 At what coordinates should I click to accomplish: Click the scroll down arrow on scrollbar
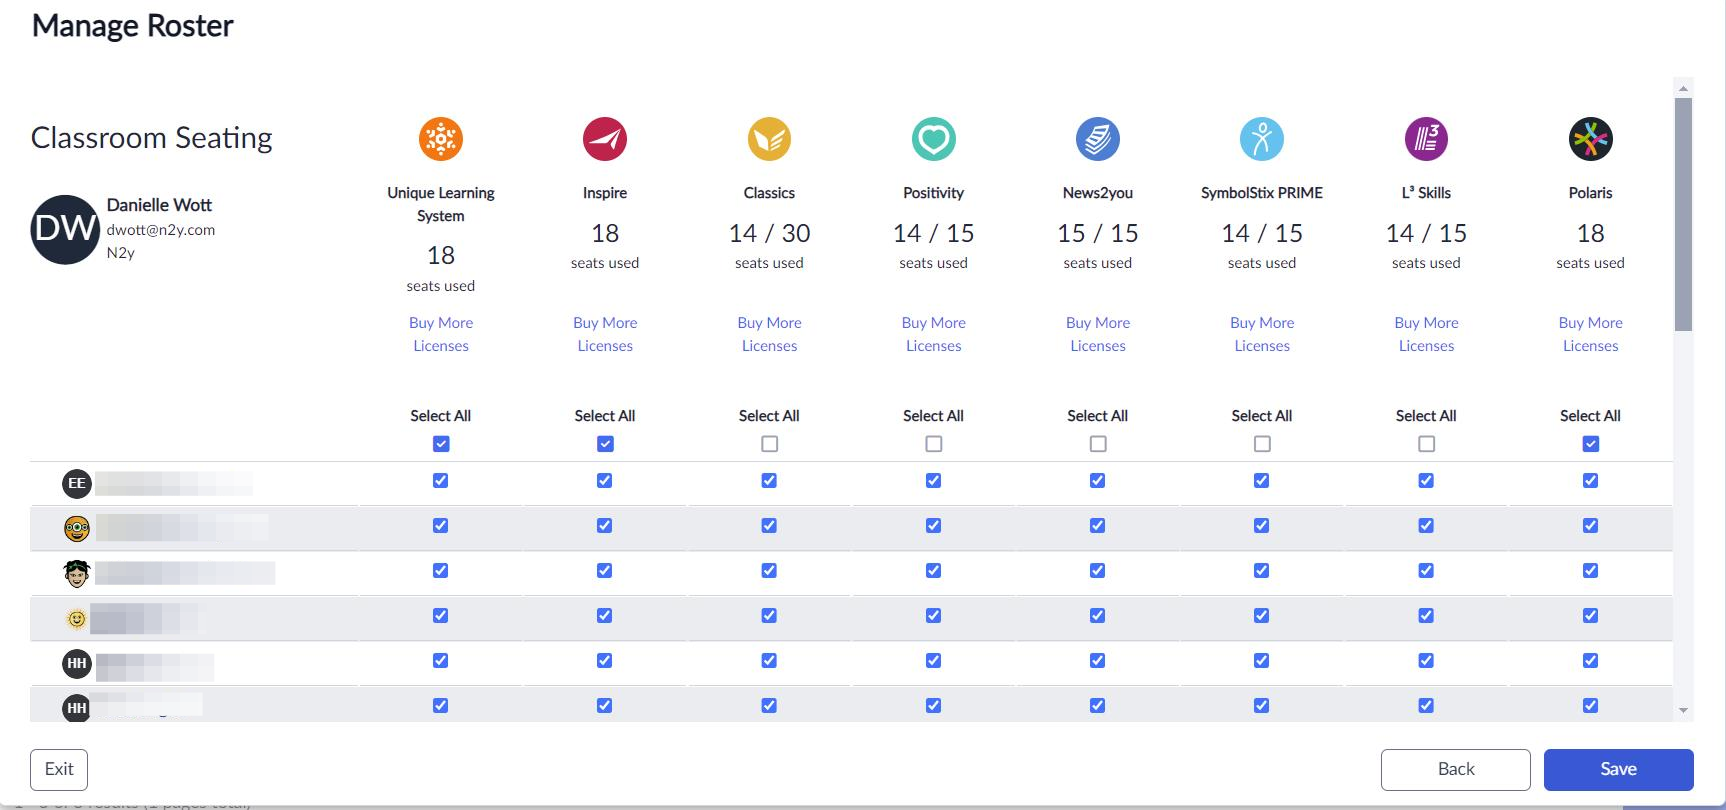pyautogui.click(x=1683, y=711)
